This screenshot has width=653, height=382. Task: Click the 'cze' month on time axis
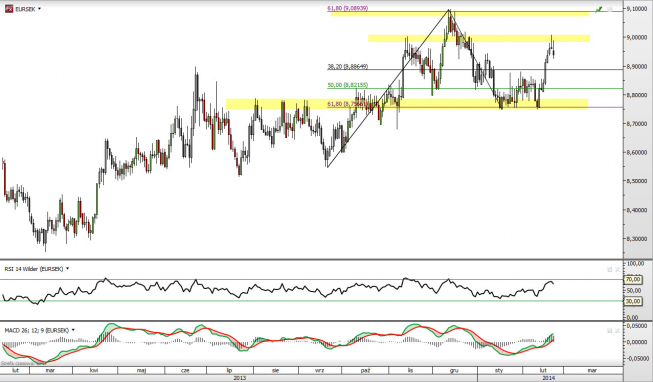(x=185, y=370)
